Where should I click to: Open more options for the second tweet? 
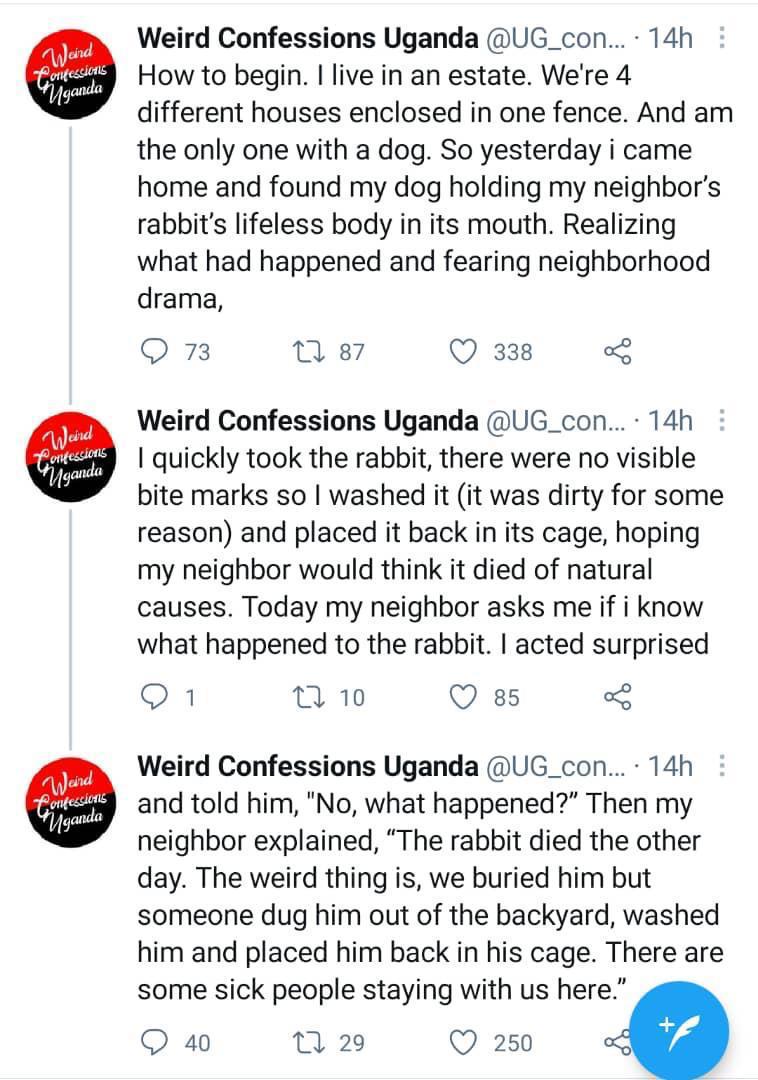[x=722, y=419]
